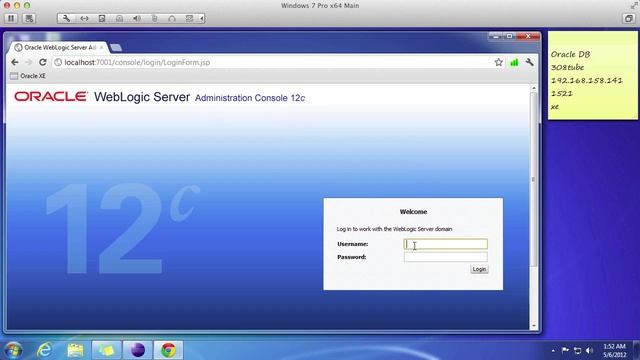Click the Chrome taskbar icon
The image size is (640, 360).
click(168, 350)
